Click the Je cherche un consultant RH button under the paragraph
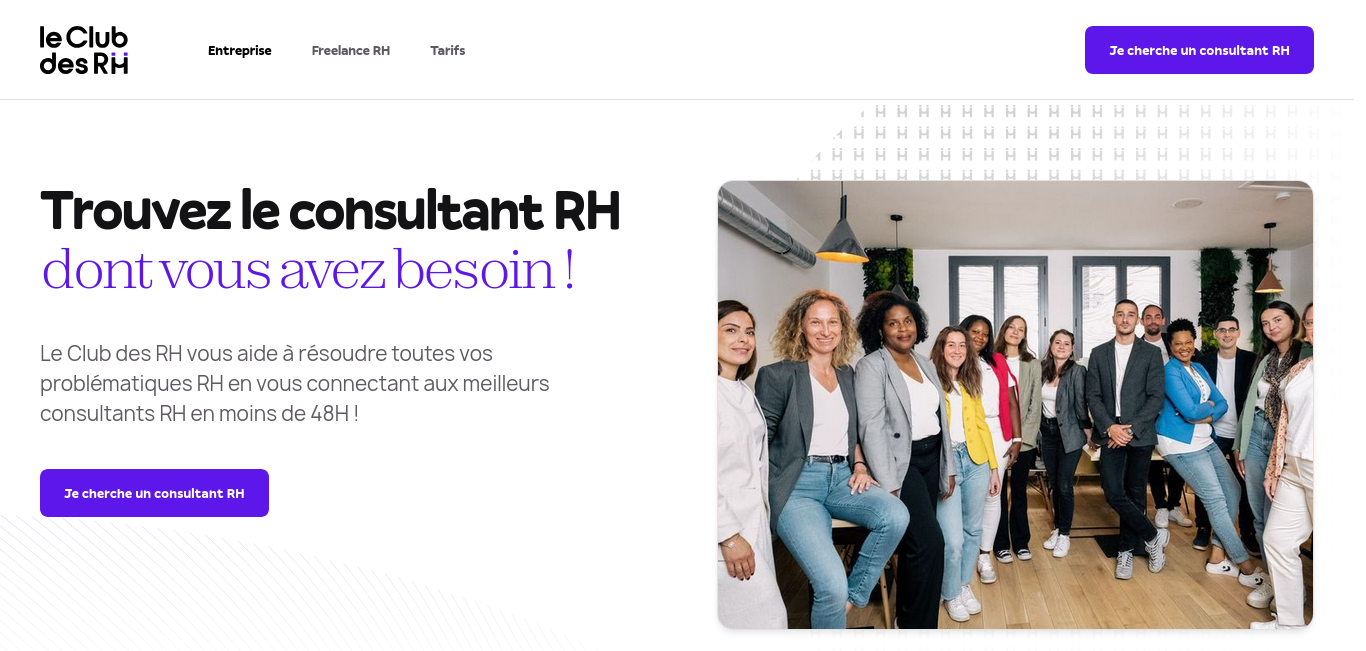1366x651 pixels. [x=154, y=493]
